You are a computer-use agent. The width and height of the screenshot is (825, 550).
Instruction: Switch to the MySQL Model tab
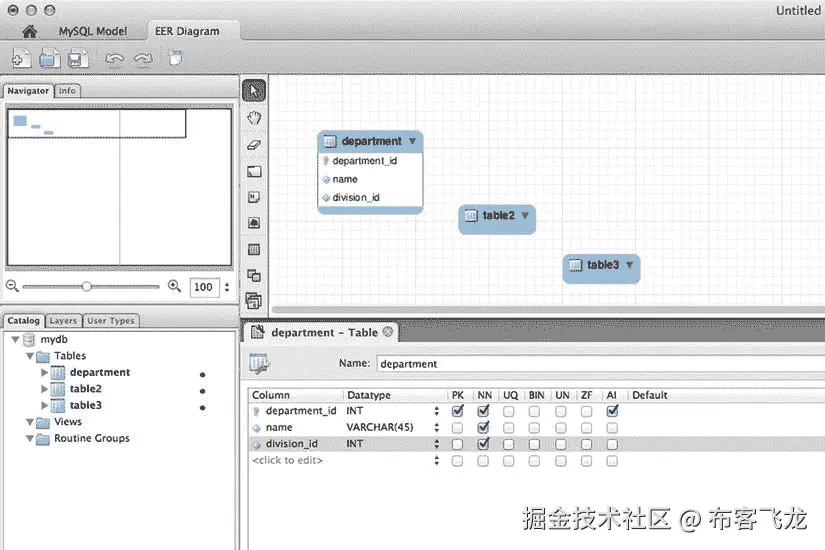pyautogui.click(x=93, y=32)
